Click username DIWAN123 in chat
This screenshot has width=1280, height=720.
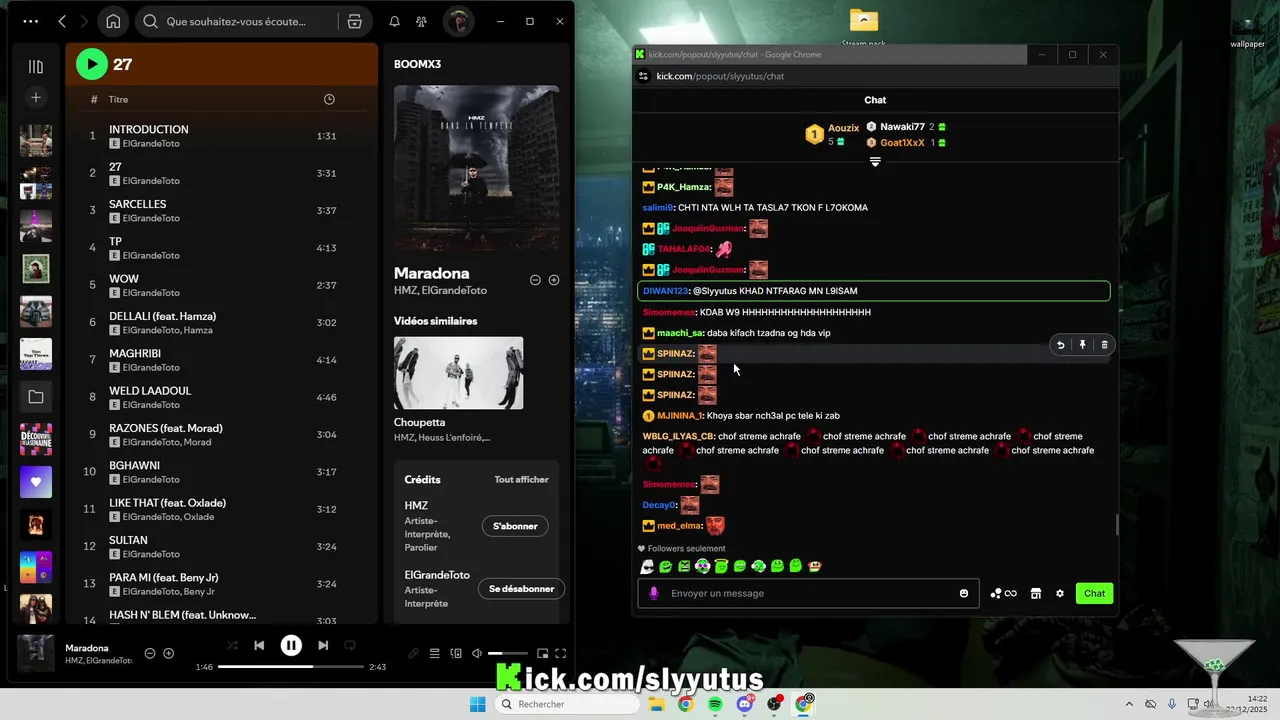click(666, 291)
